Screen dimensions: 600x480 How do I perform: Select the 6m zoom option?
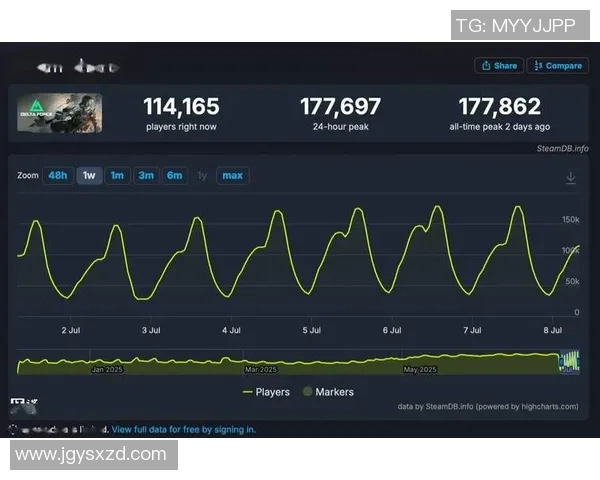(175, 176)
